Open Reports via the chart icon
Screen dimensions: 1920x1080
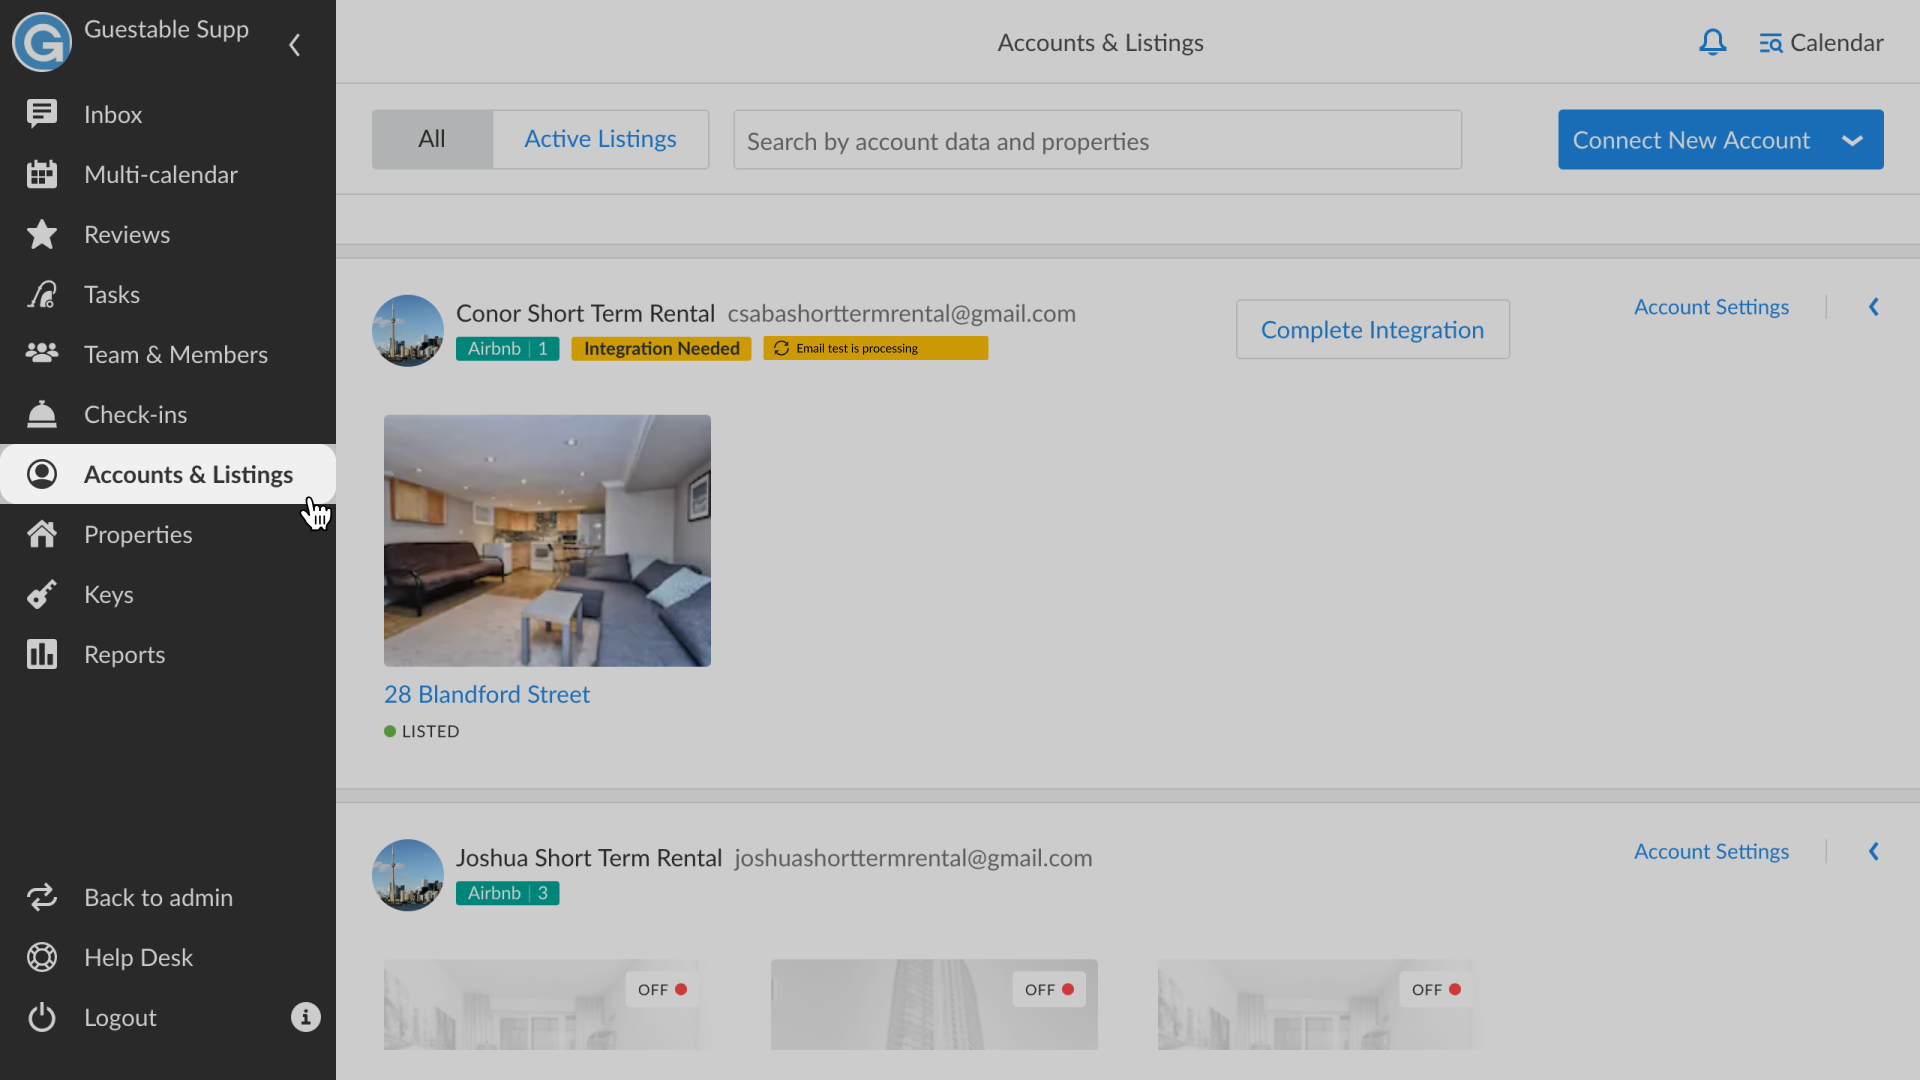tap(42, 654)
